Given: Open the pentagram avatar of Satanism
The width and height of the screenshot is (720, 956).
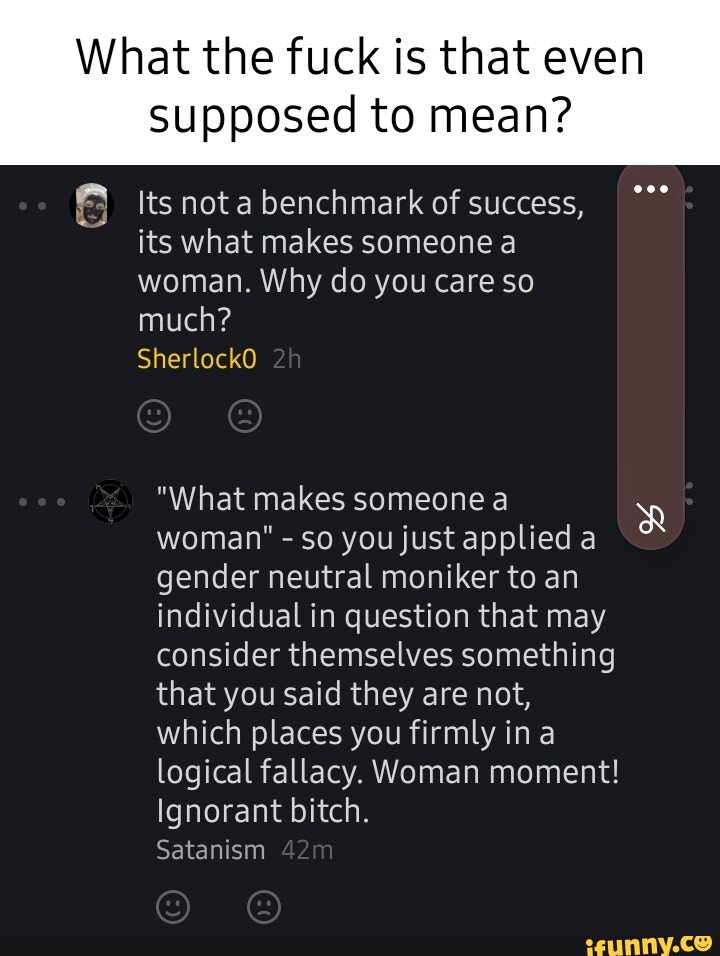Looking at the screenshot, I should tap(110, 501).
